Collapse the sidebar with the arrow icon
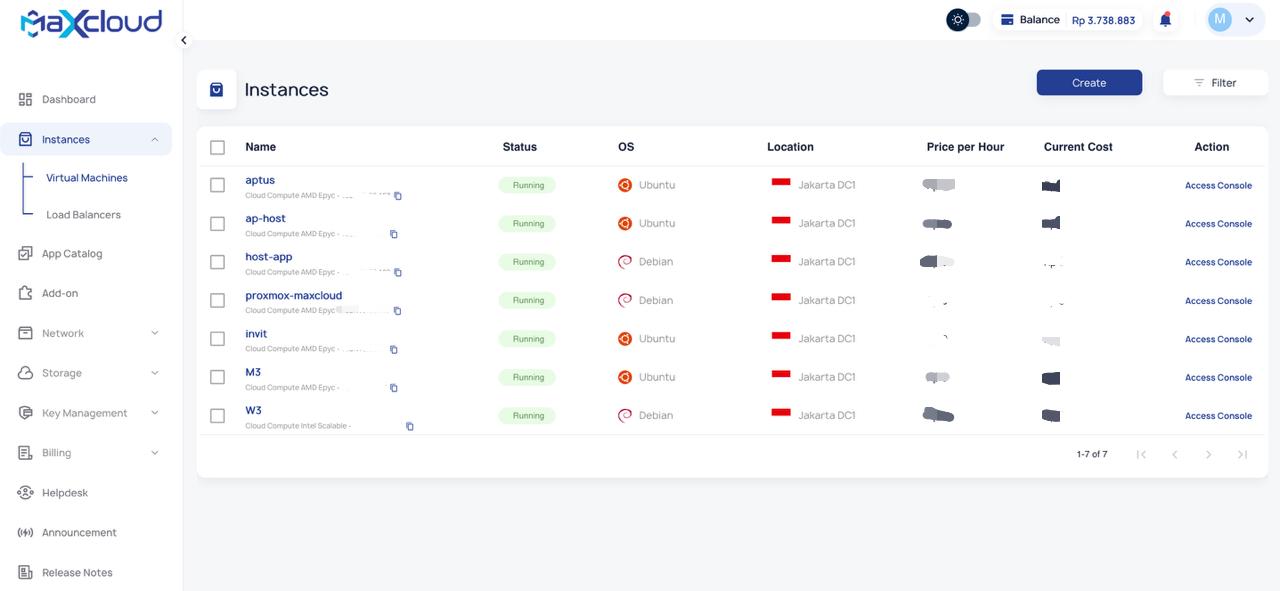 click(183, 40)
